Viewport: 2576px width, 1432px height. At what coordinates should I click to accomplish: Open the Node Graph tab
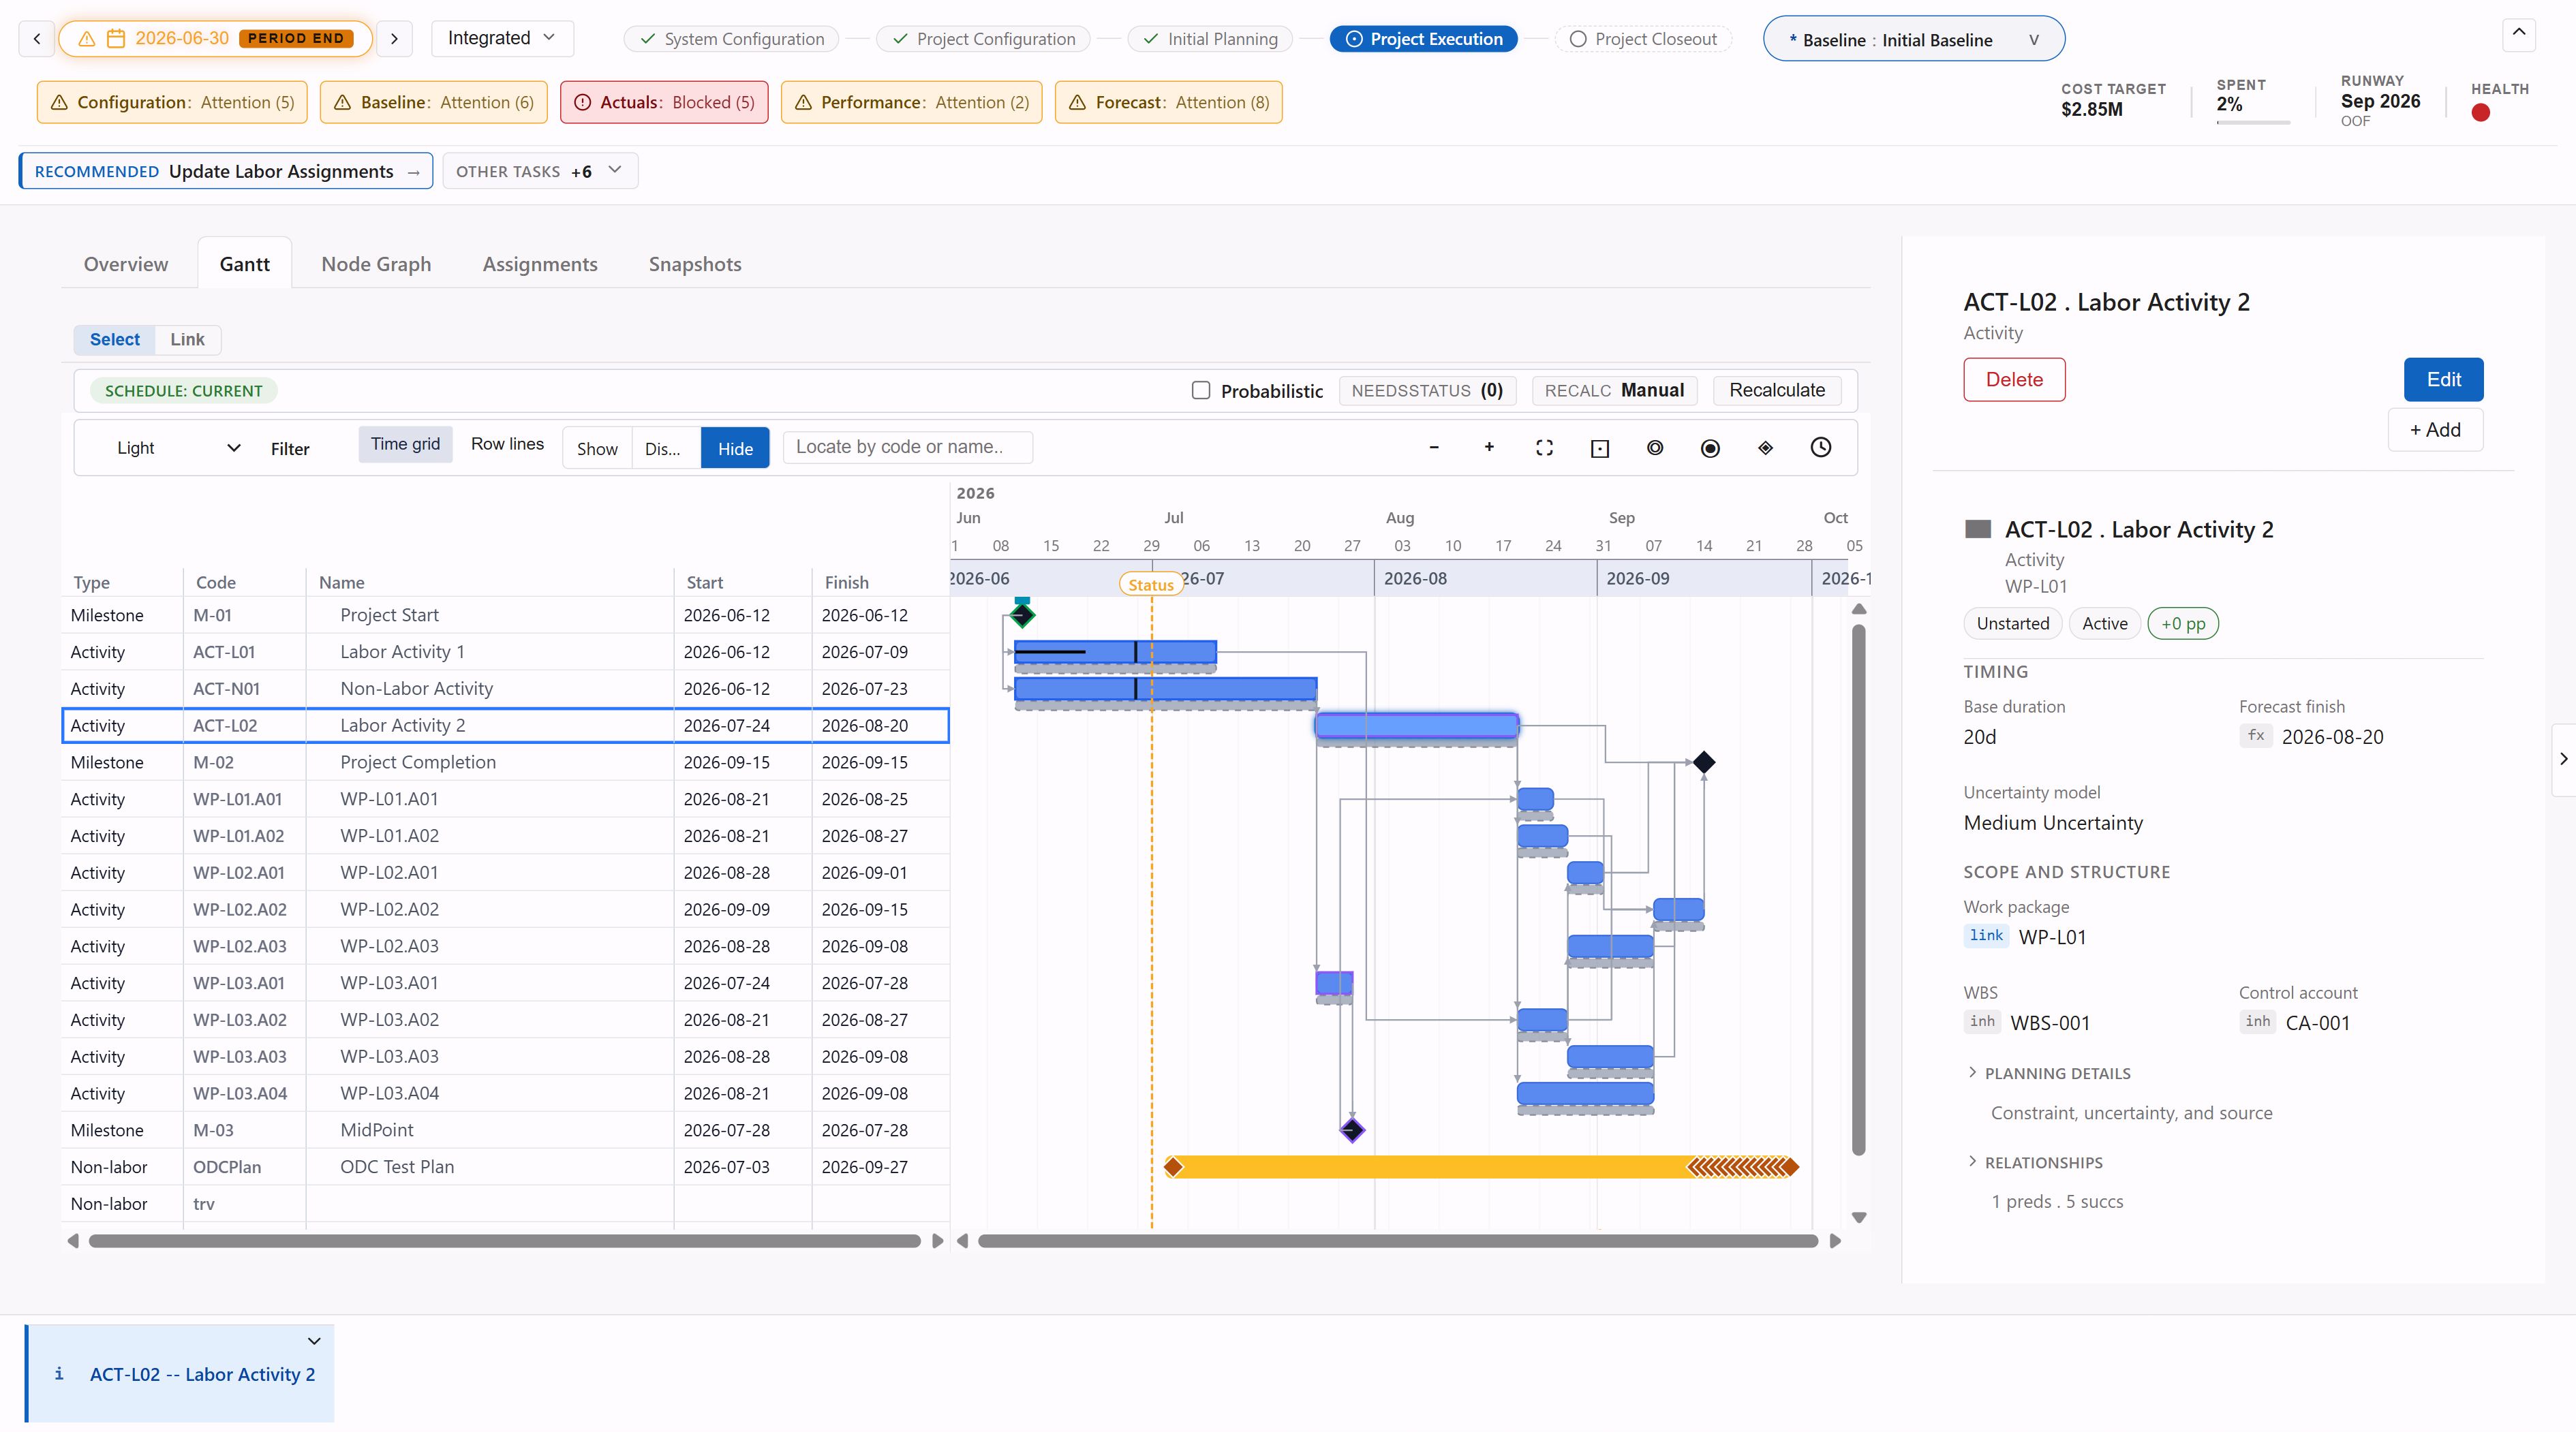(376, 264)
